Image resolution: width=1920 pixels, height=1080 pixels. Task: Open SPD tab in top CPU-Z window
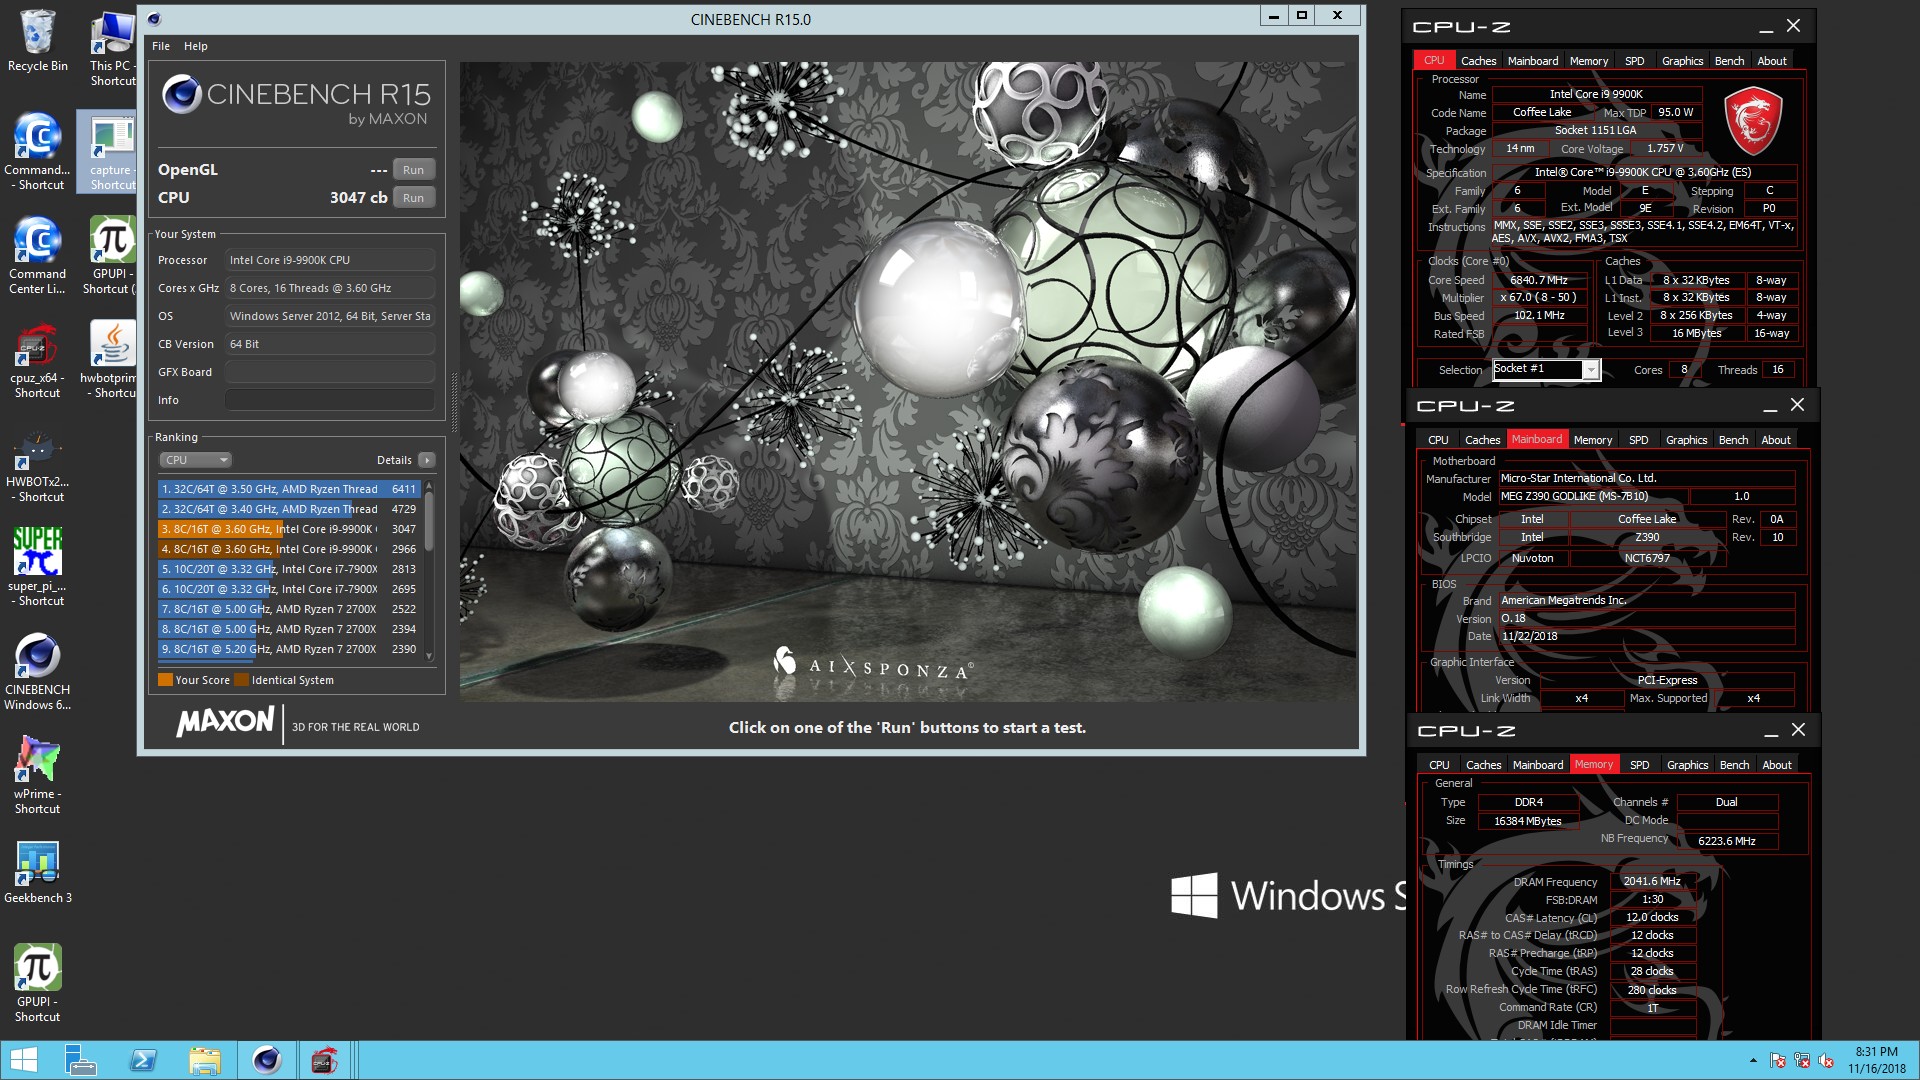click(x=1635, y=61)
